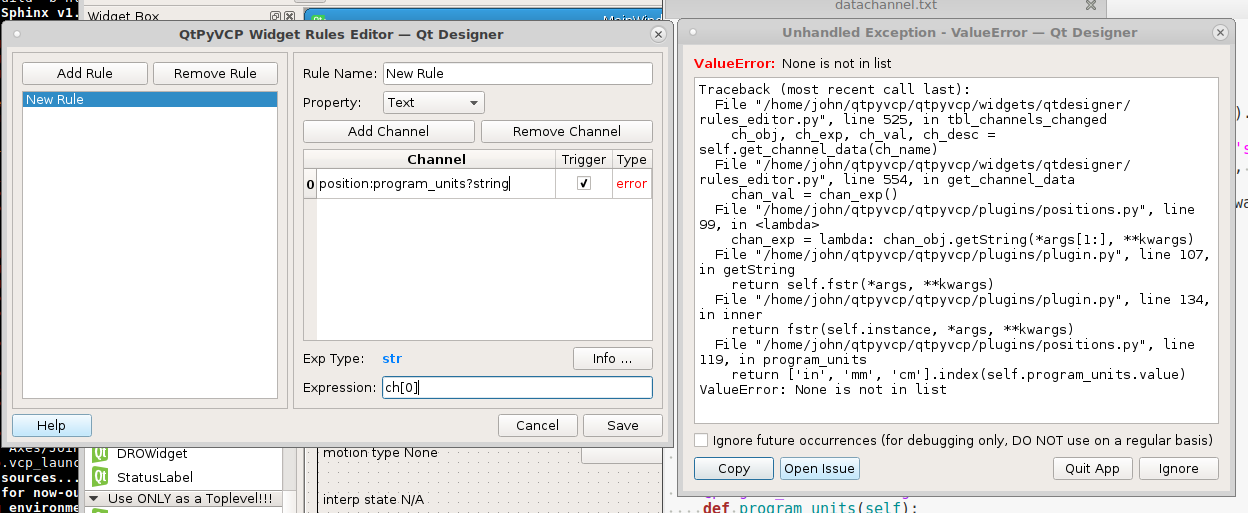Click Ignore in exception dialog
Viewport: 1248px width, 513px height.
1178,468
